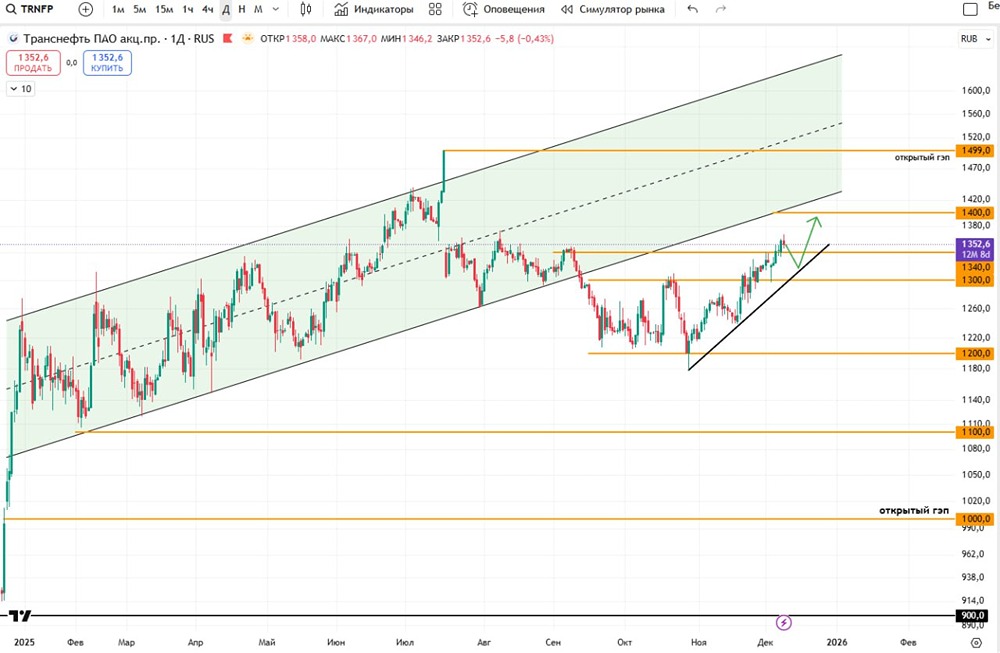The image size is (1000, 653).
Task: Click the TradingView logo
Action: tap(20, 615)
